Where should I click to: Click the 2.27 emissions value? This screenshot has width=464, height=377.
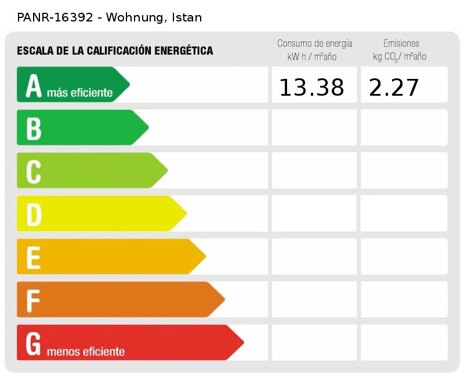pyautogui.click(x=394, y=88)
